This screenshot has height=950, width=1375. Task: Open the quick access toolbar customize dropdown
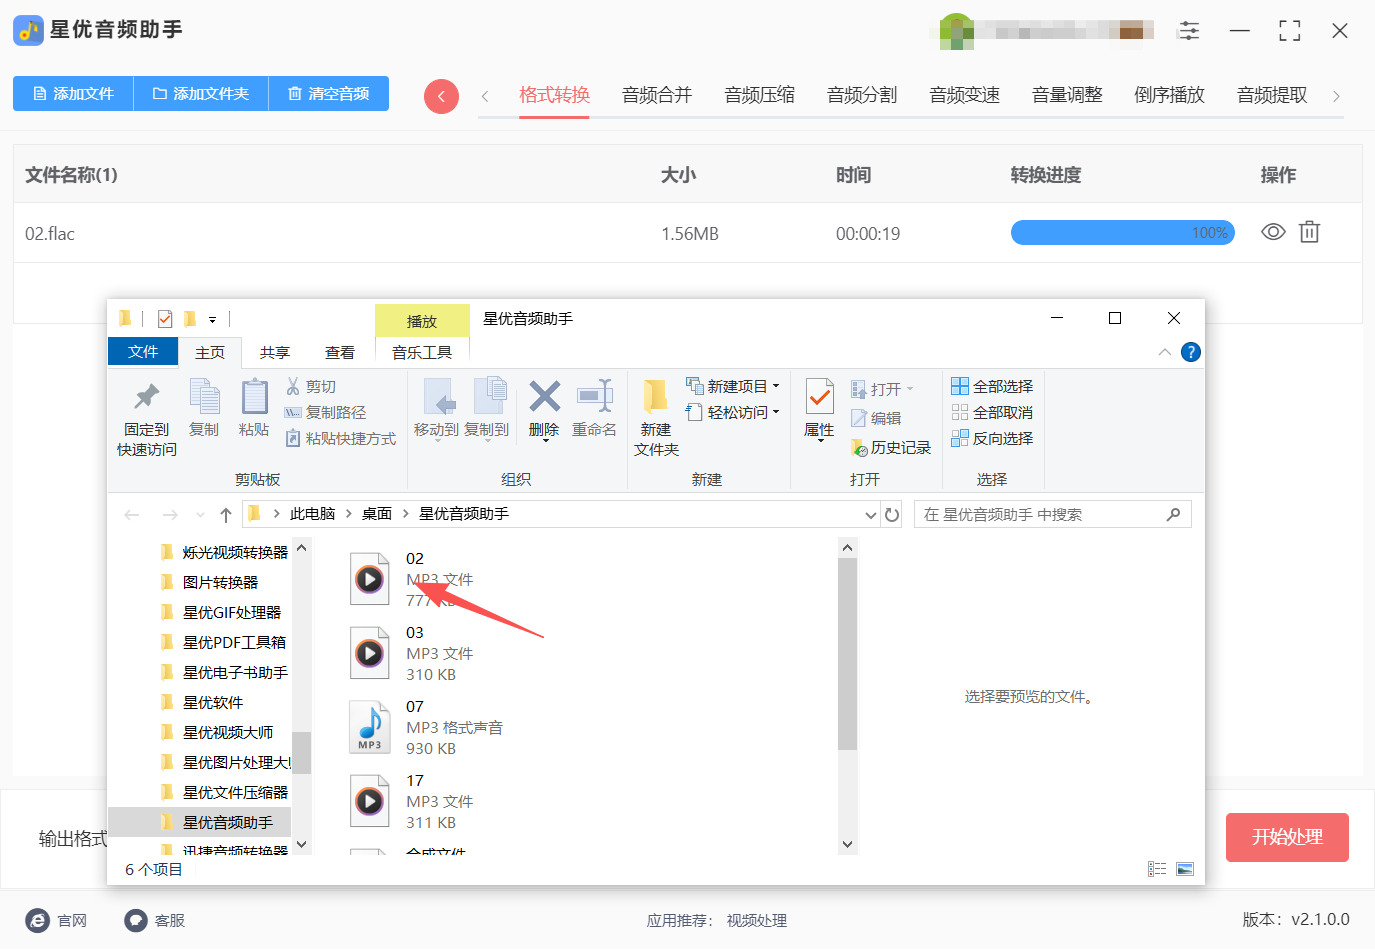pyautogui.click(x=212, y=320)
